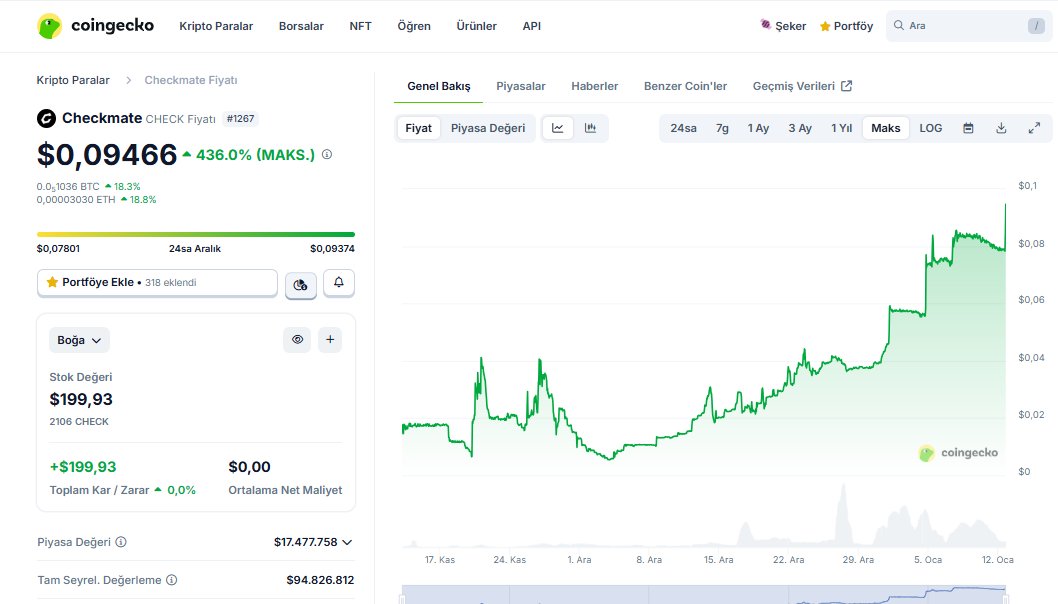Expand chart to fullscreen with arrows icon
Screen dimensions: 1058x604
point(1034,128)
